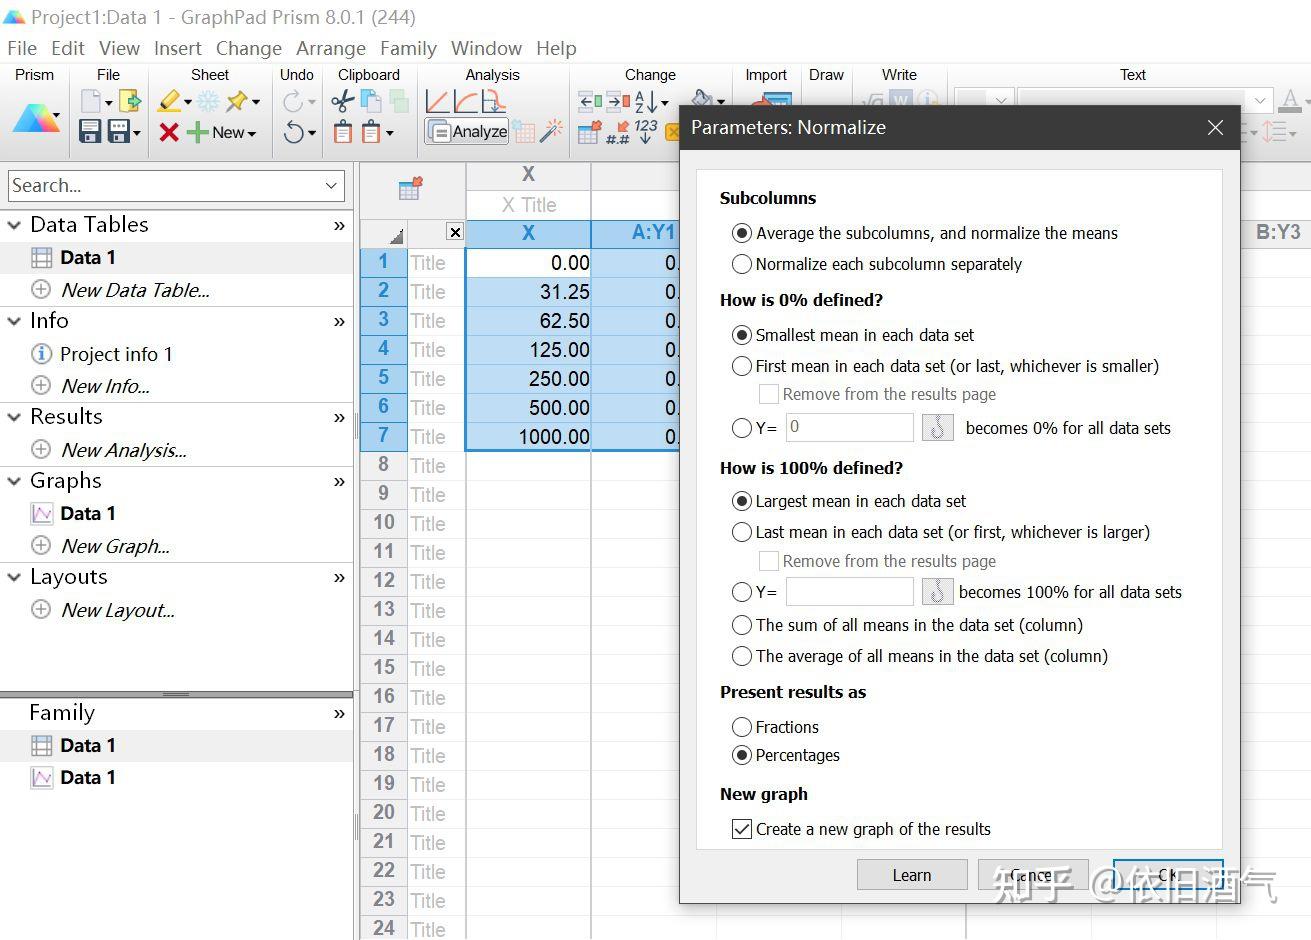This screenshot has width=1311, height=940.
Task: Collapse the Layouts section
Action: pos(14,577)
